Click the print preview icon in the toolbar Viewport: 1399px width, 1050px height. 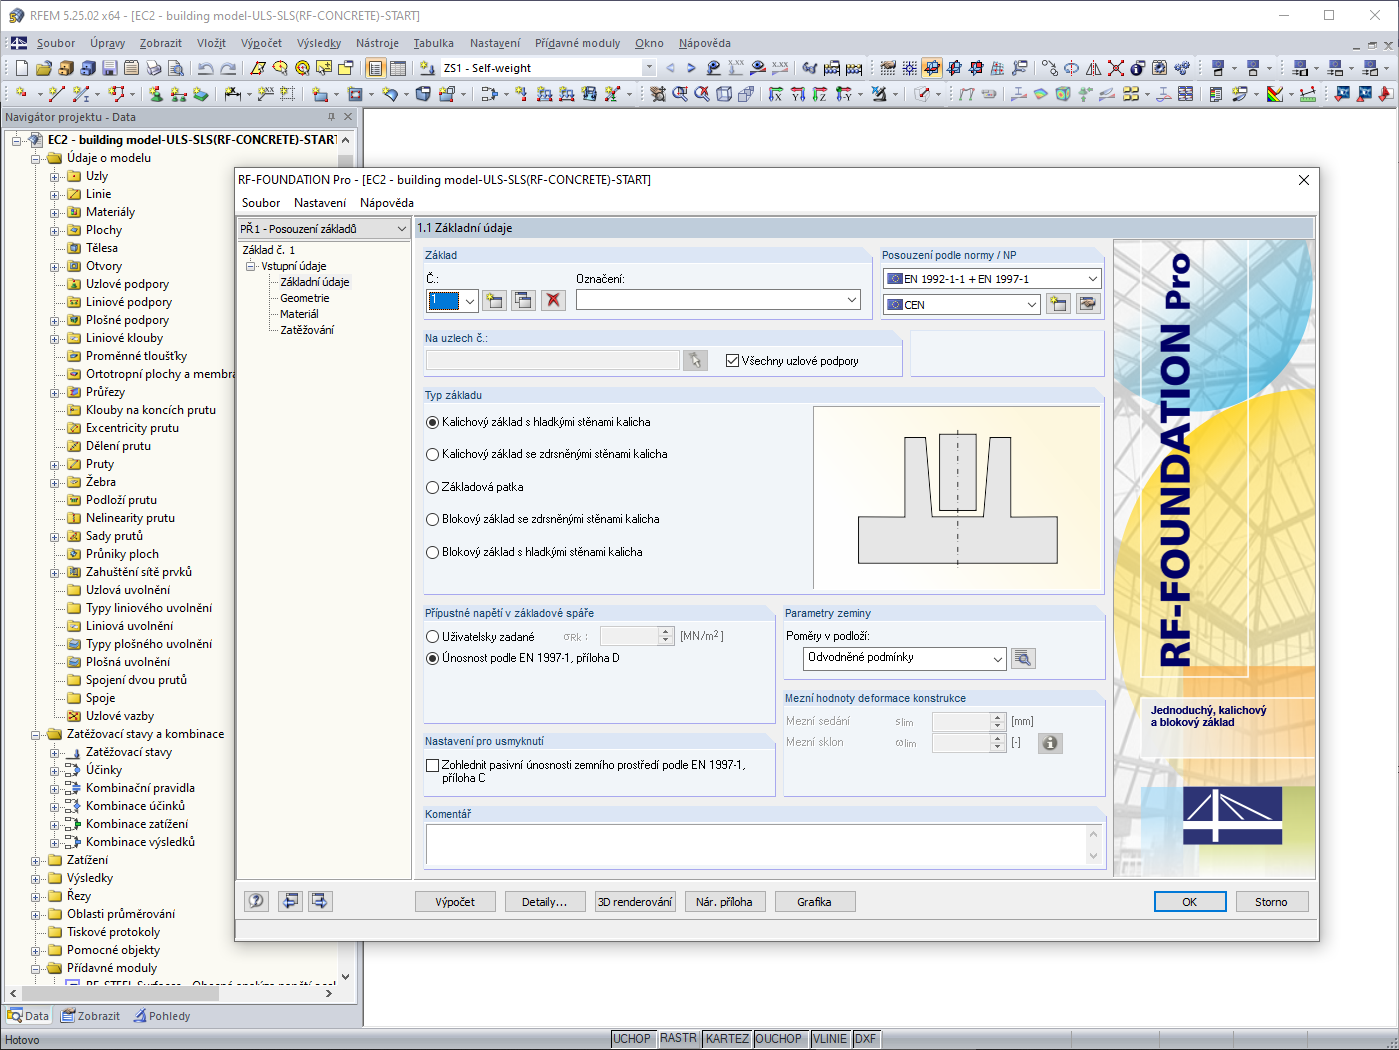176,68
